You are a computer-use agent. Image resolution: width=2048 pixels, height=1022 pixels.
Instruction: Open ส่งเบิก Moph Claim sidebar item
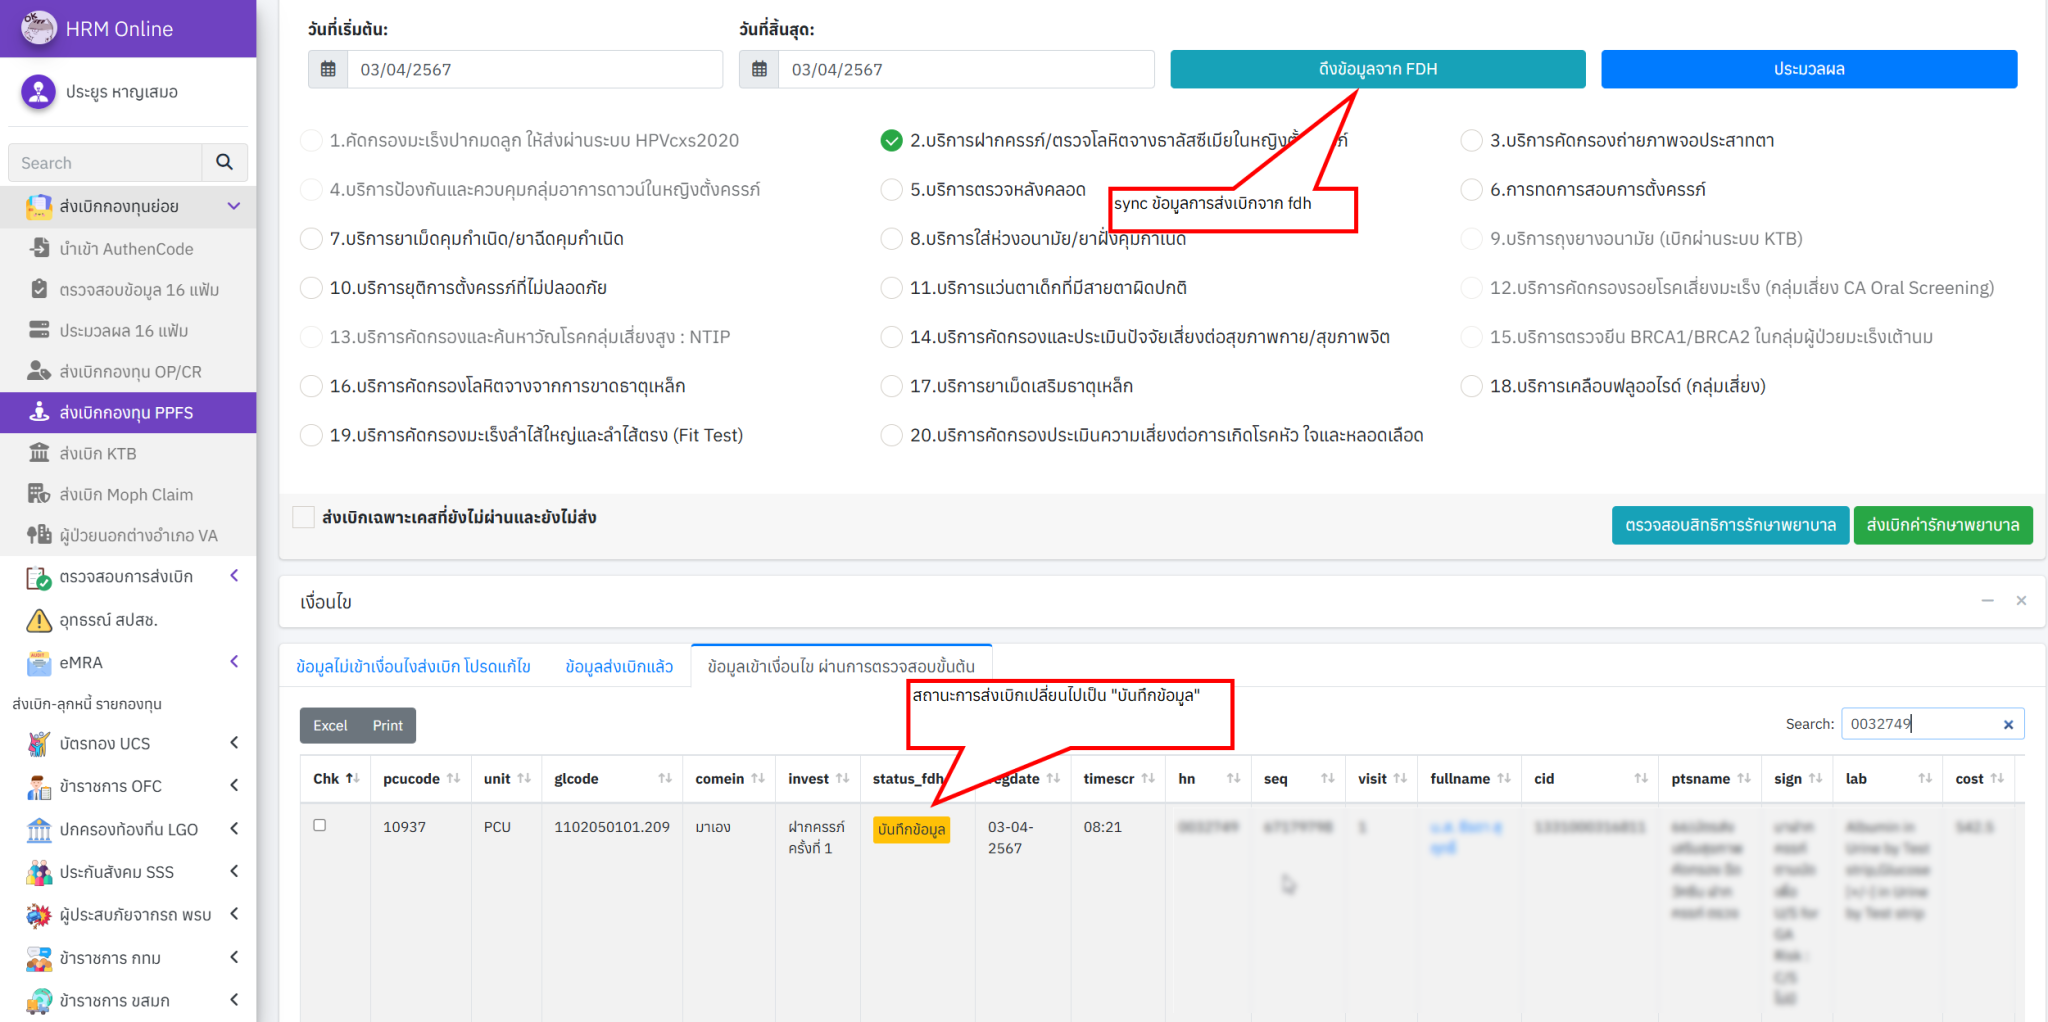[126, 494]
